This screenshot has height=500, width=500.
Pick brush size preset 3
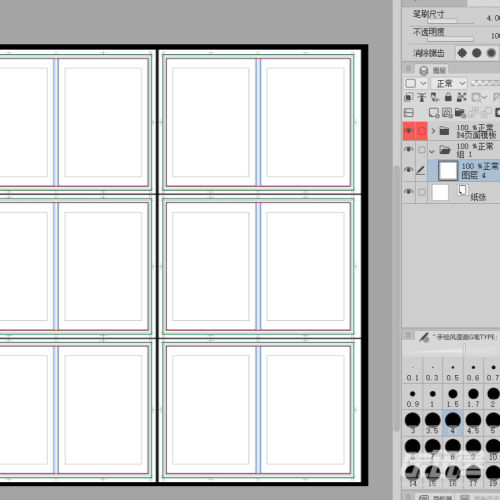pos(412,423)
